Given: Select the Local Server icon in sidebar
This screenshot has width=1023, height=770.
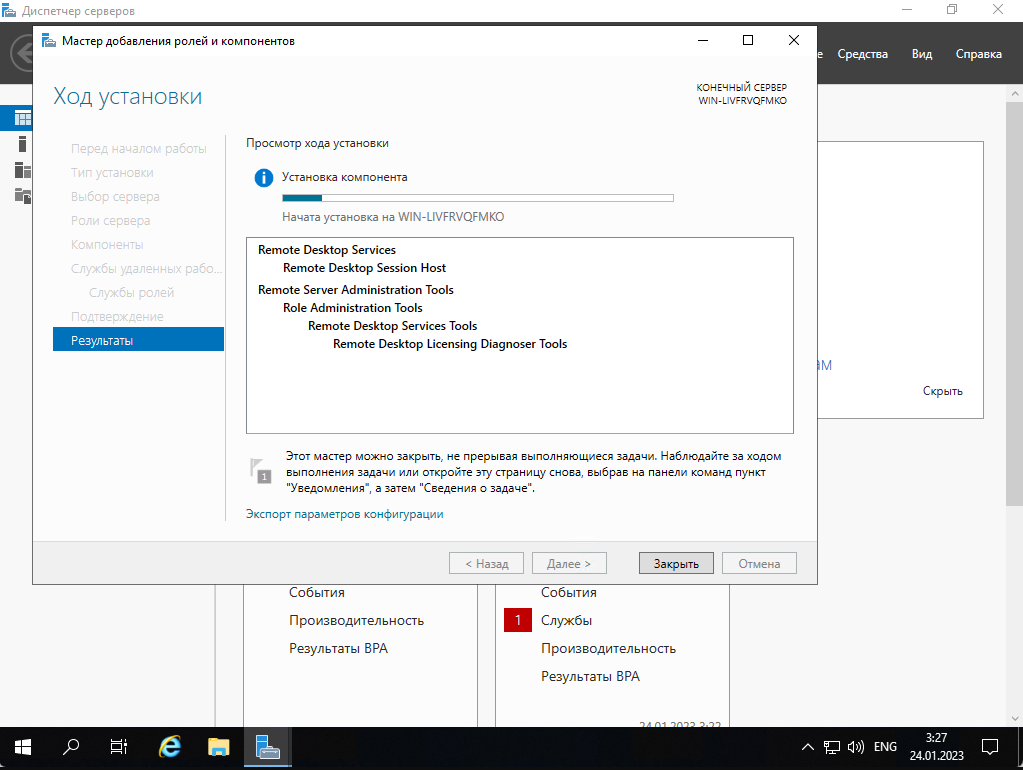Looking at the screenshot, I should [x=22, y=144].
